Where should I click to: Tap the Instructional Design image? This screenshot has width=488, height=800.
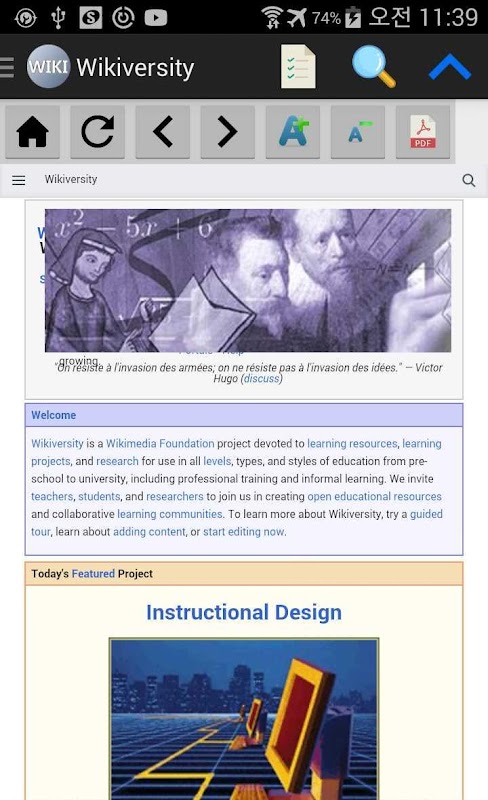pyautogui.click(x=244, y=718)
